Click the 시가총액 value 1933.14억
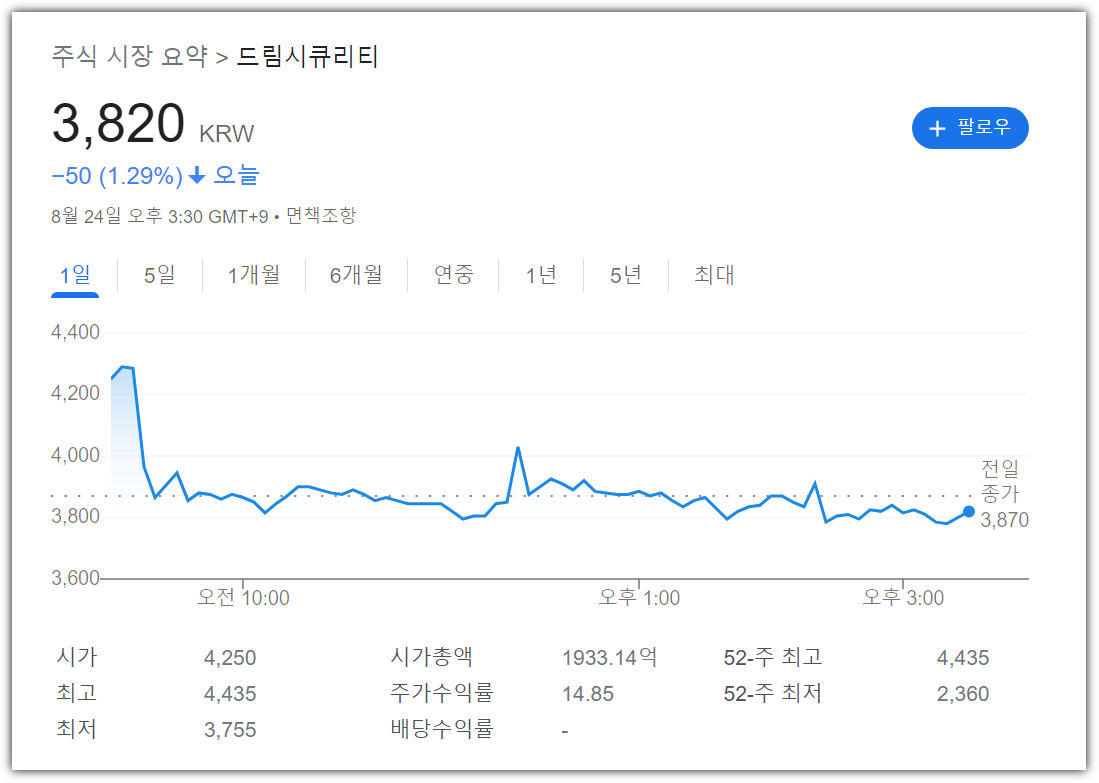The height and width of the screenshot is (783, 1099). coord(609,658)
